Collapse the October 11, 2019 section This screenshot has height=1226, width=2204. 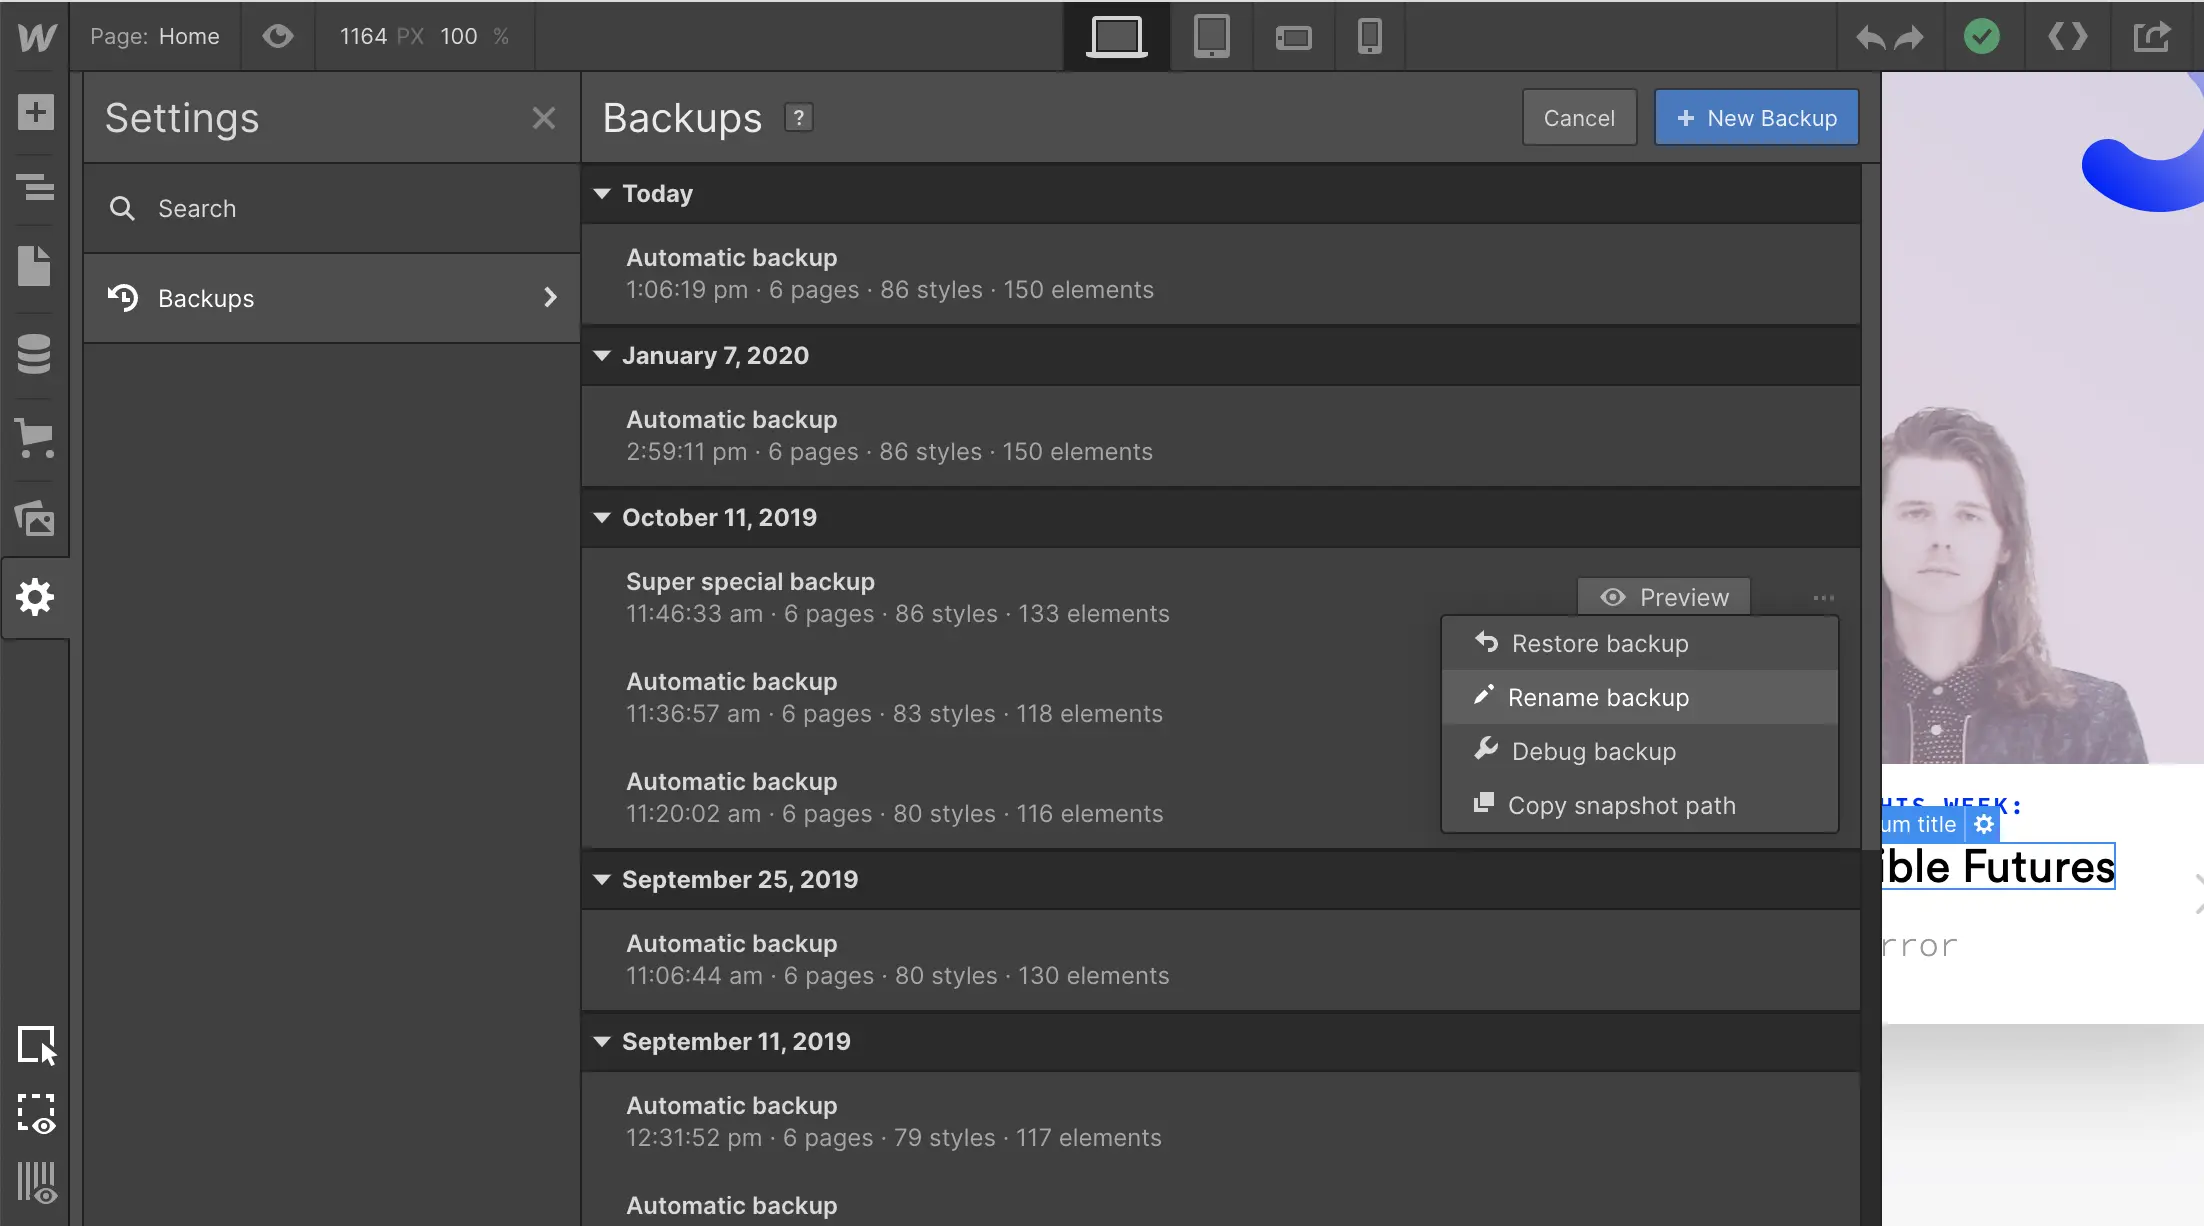(602, 518)
